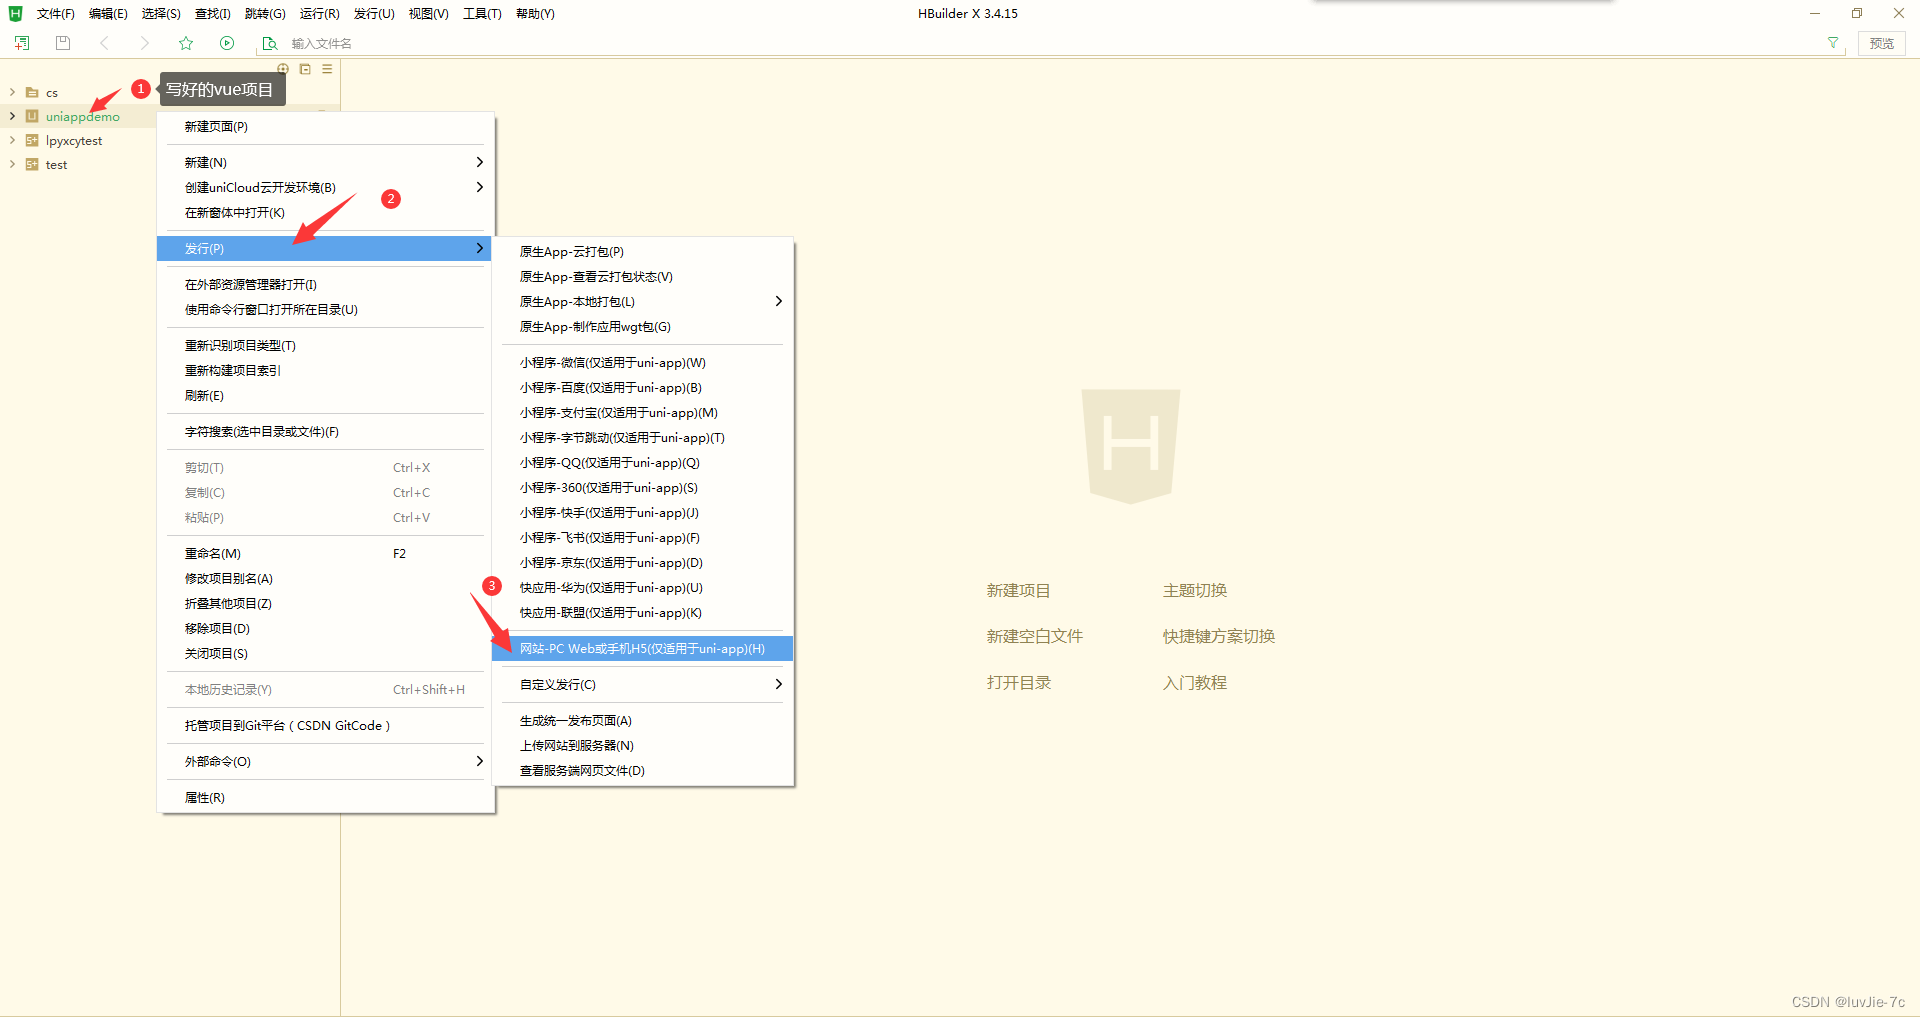Viewport: 1920px width, 1017px height.
Task: Click the filter funnel icon at top right
Action: tap(1832, 43)
